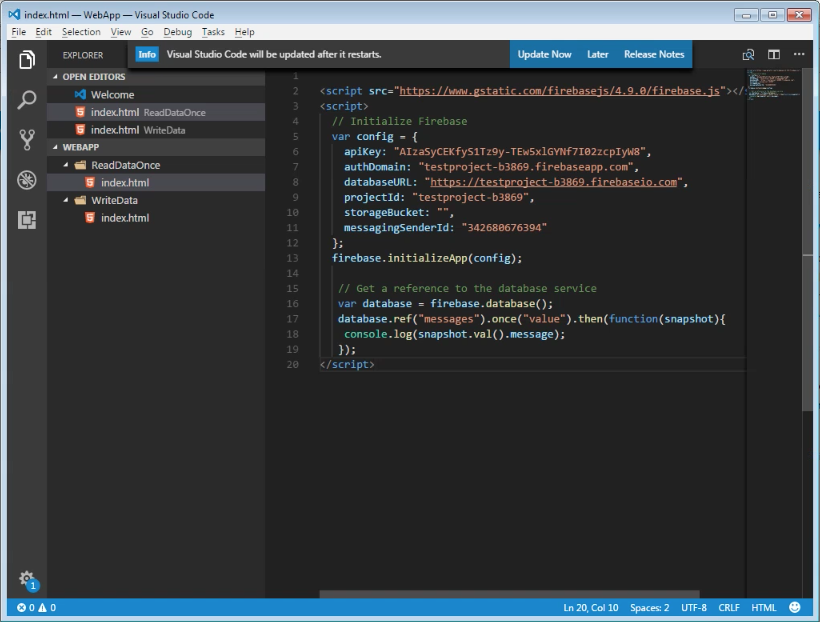The image size is (820, 622).
Task: Open the File menu
Action: pos(18,32)
